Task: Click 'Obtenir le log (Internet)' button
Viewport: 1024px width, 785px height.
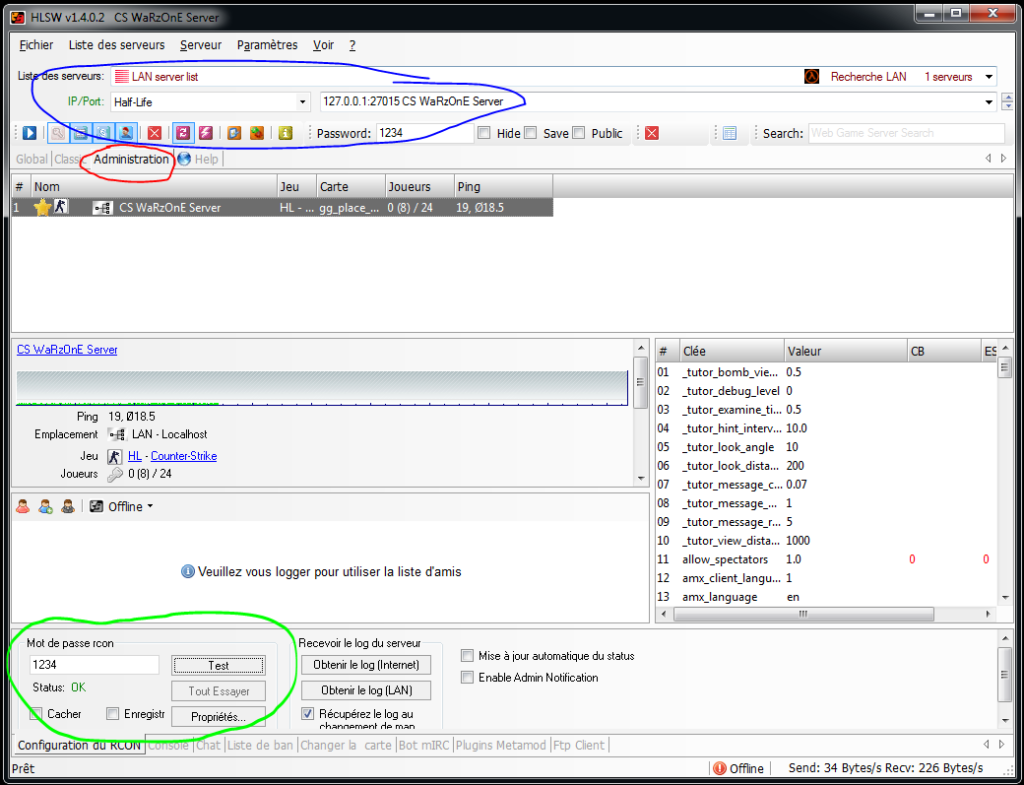Action: click(365, 665)
